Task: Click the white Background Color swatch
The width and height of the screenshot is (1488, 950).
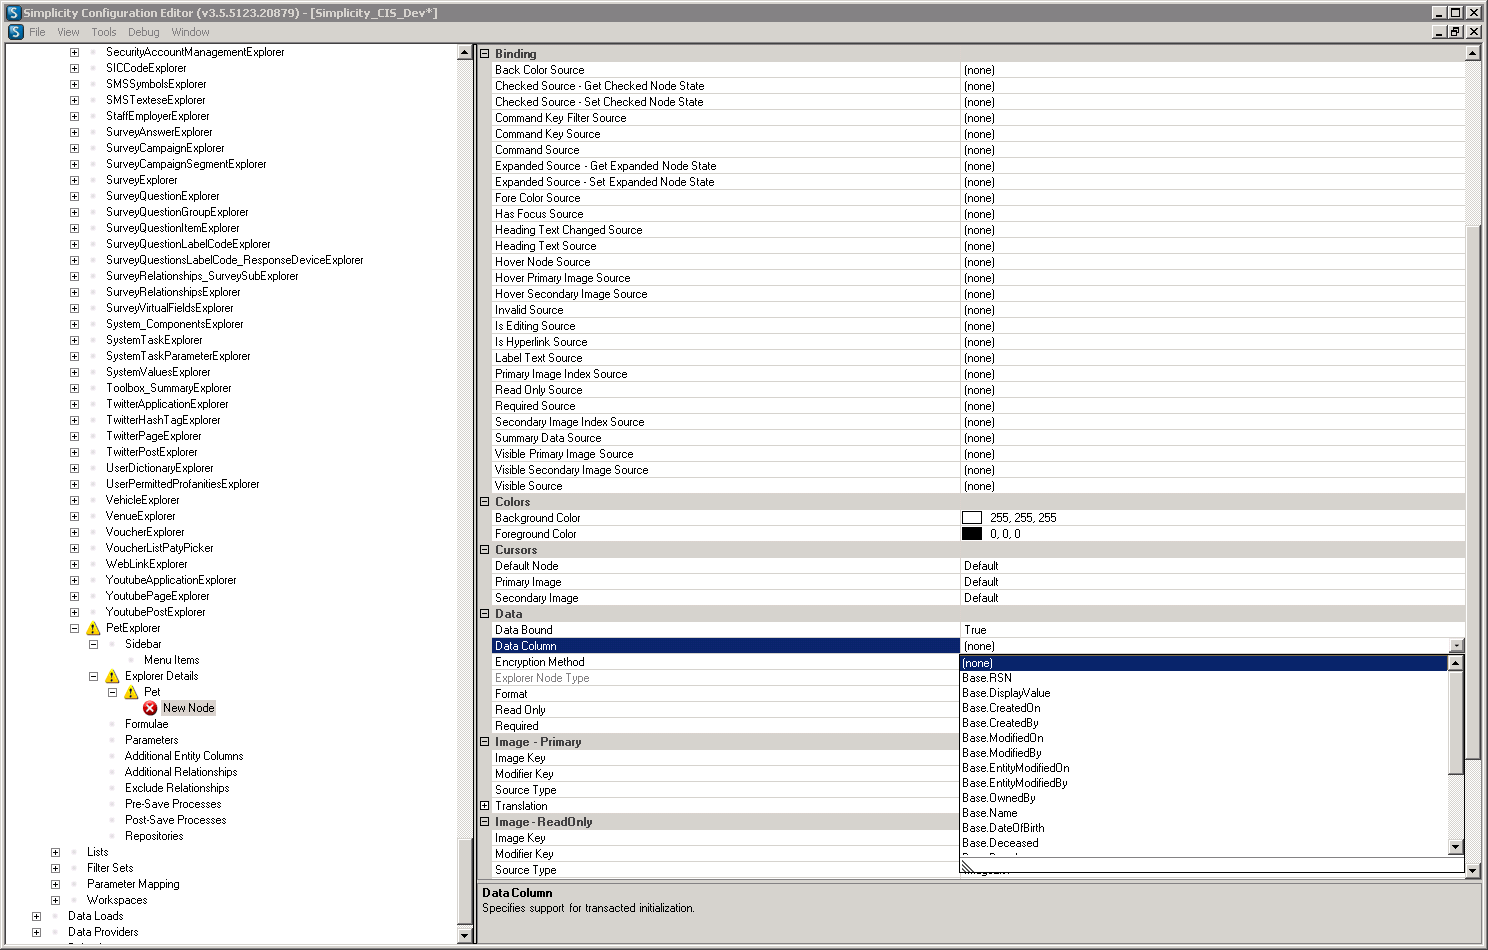Action: pos(972,518)
